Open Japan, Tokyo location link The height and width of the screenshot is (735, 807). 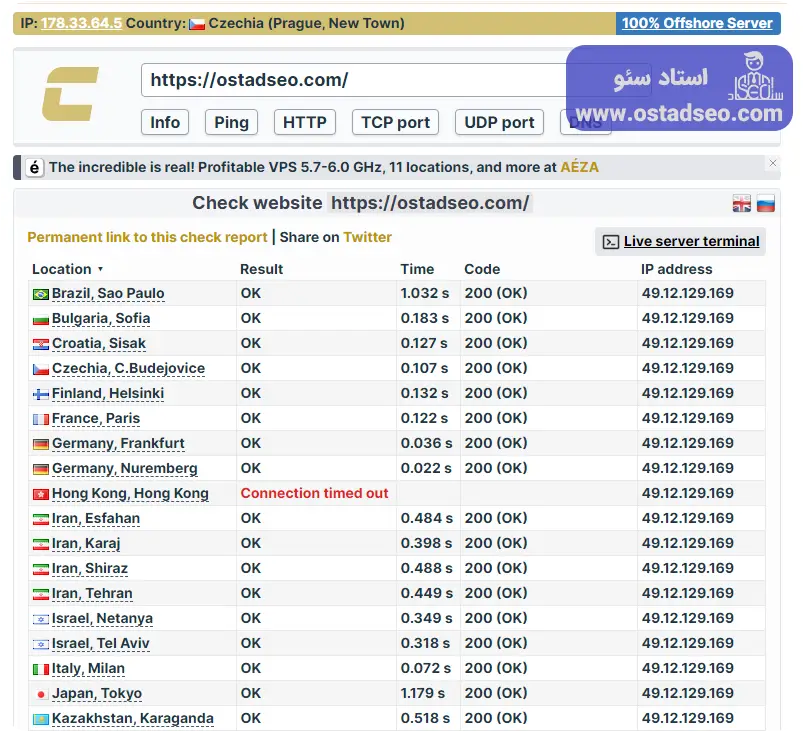click(97, 693)
